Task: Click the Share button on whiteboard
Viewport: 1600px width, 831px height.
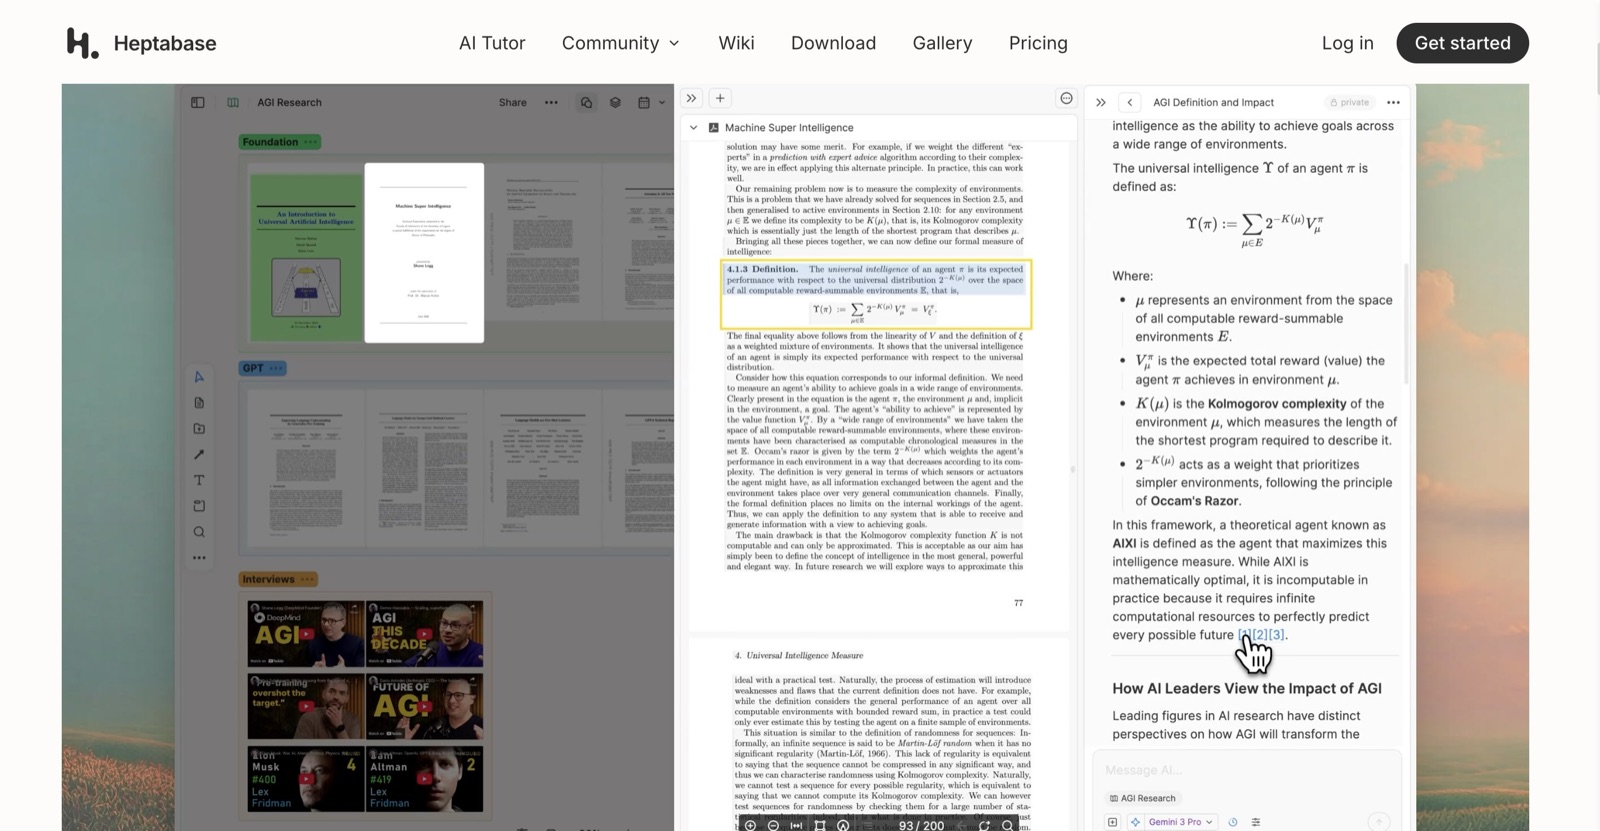Action: (513, 102)
